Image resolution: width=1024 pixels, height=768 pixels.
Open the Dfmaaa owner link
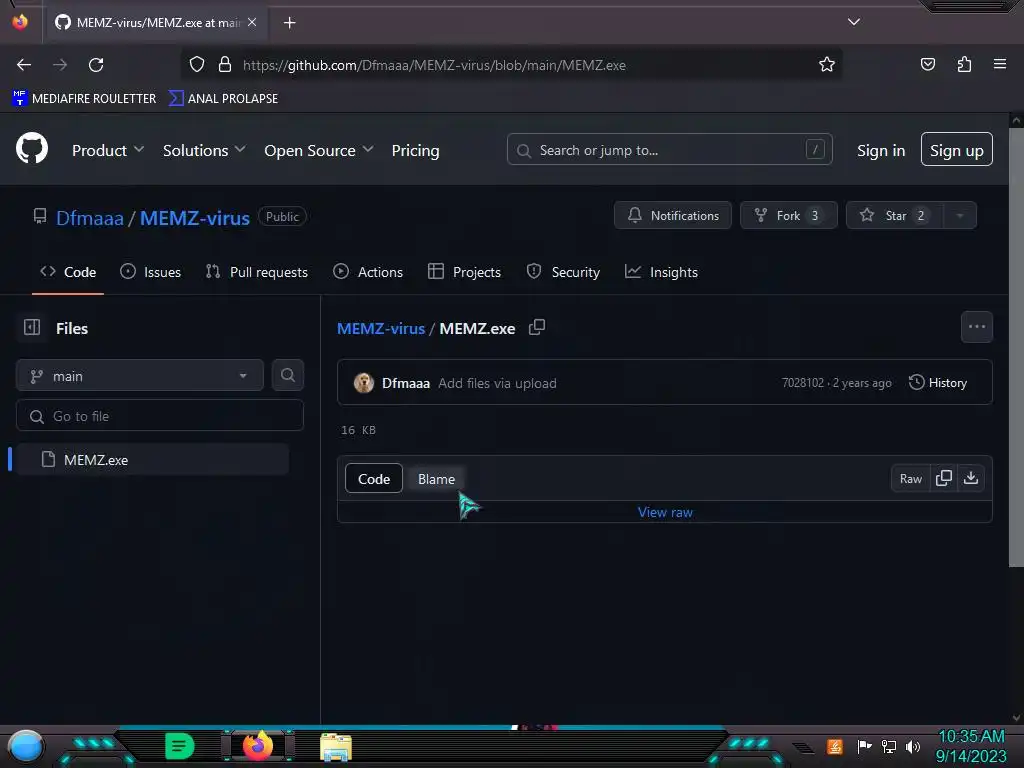(89, 217)
